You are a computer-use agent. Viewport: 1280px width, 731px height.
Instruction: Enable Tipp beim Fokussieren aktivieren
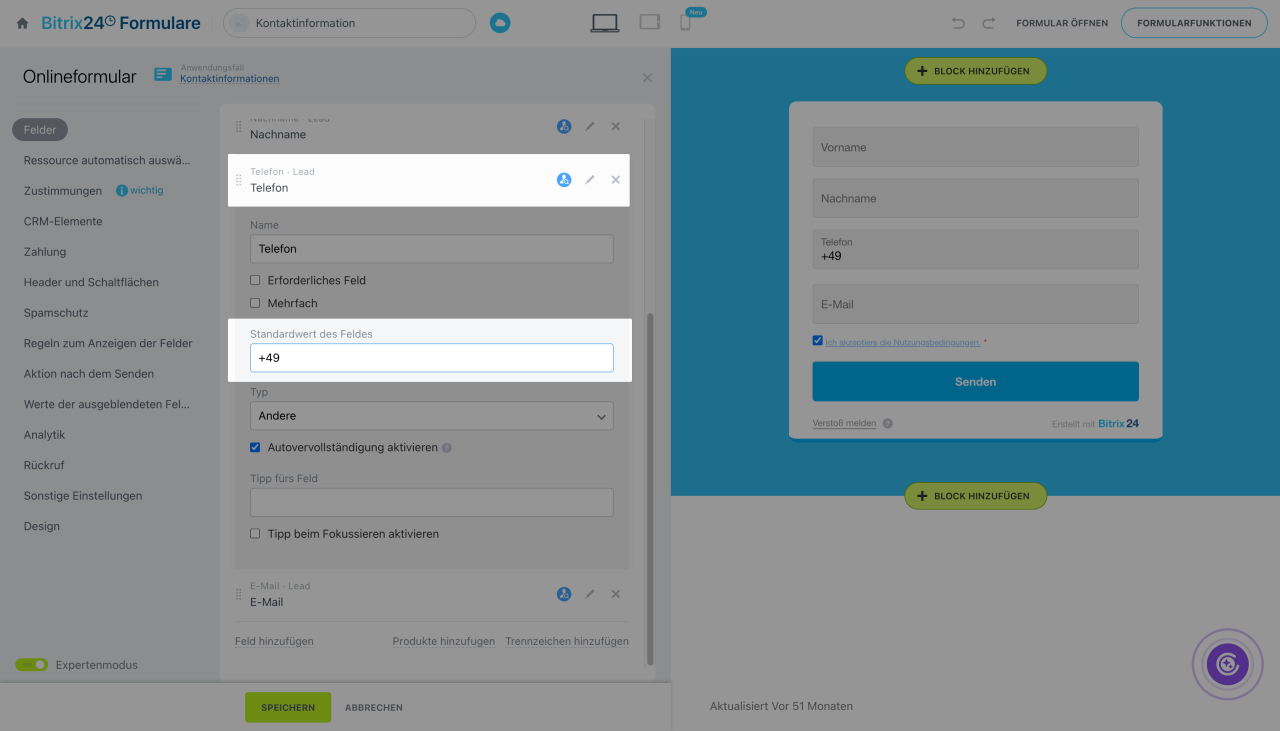coord(255,534)
